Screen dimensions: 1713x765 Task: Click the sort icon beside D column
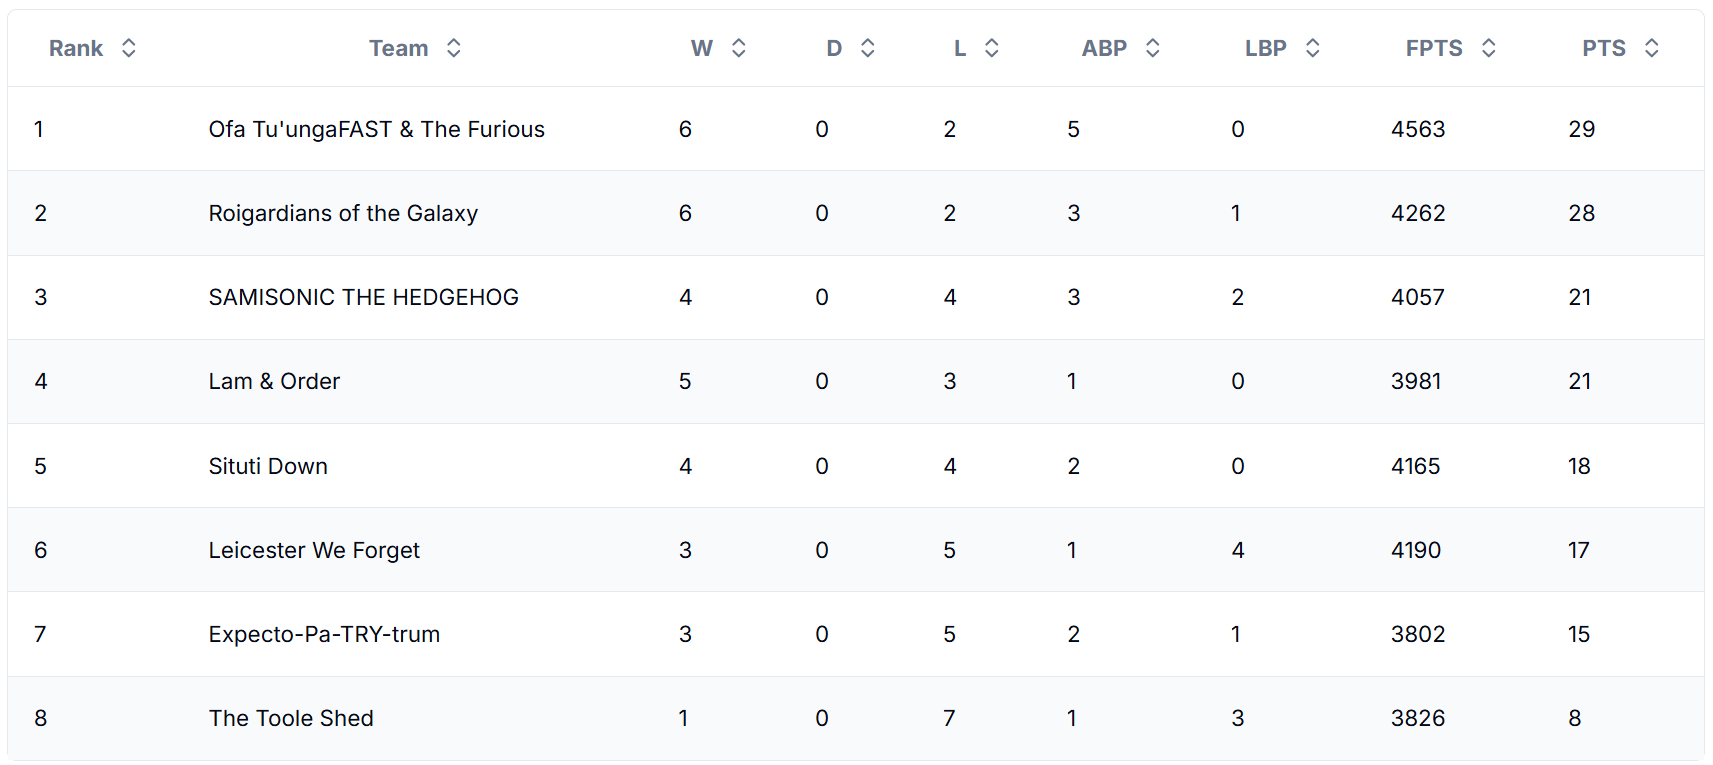click(x=867, y=48)
